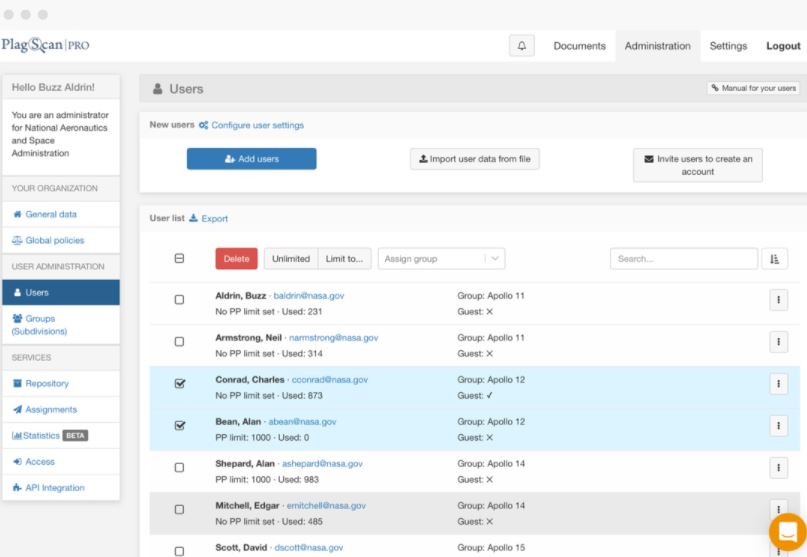807x557 pixels.
Task: Focus the user Search field
Action: click(683, 259)
